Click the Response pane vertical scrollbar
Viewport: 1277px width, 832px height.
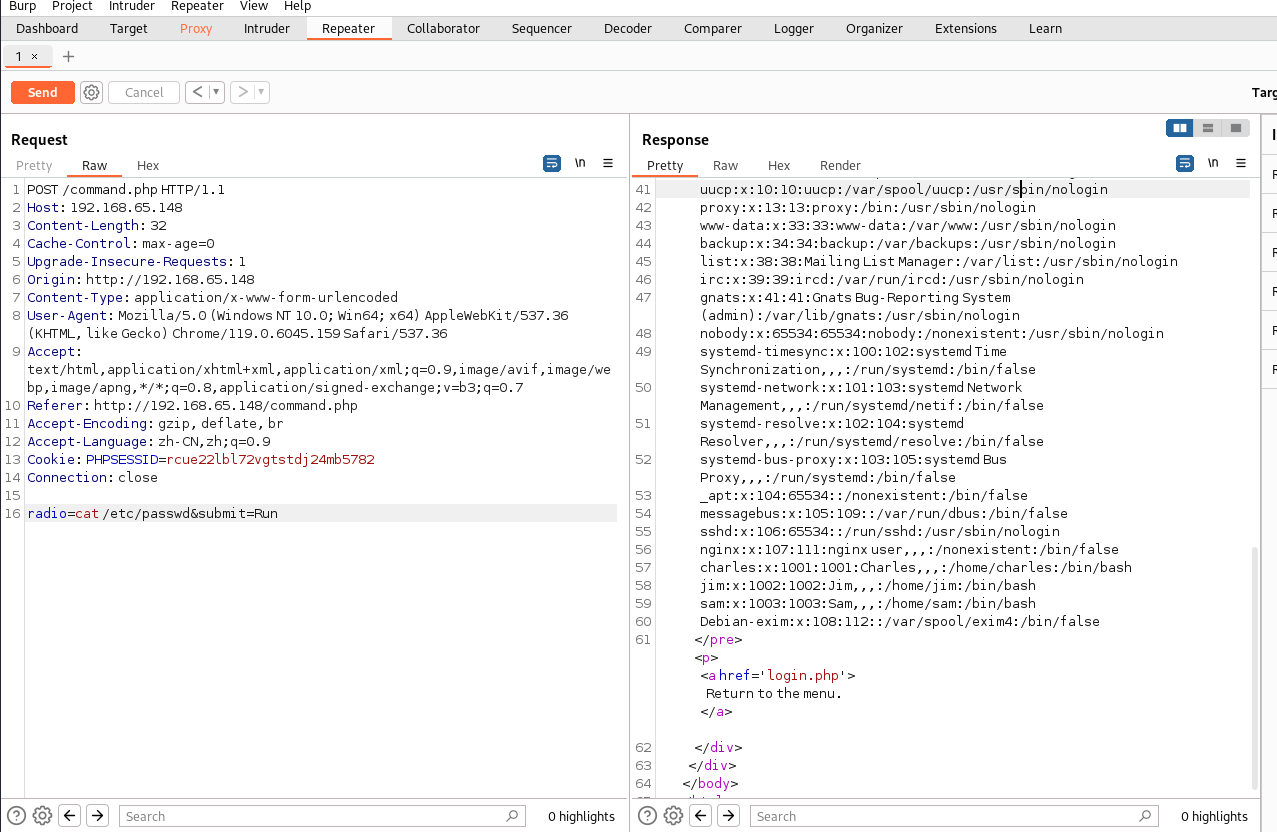(1255, 668)
